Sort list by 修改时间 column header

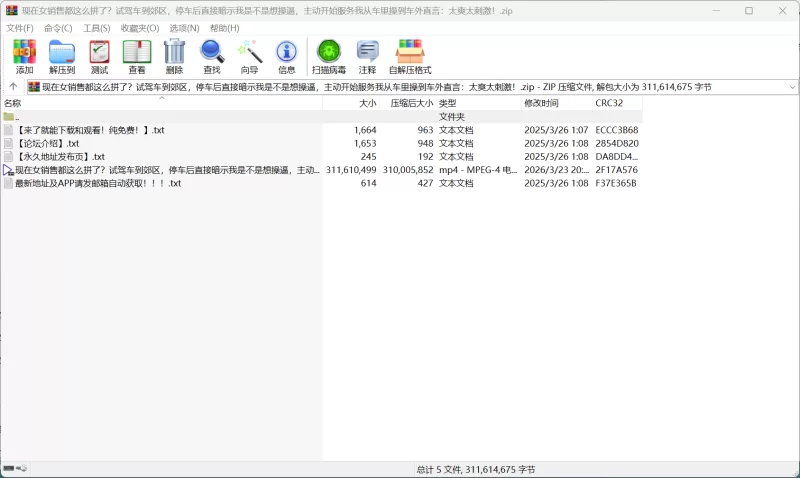coord(541,103)
